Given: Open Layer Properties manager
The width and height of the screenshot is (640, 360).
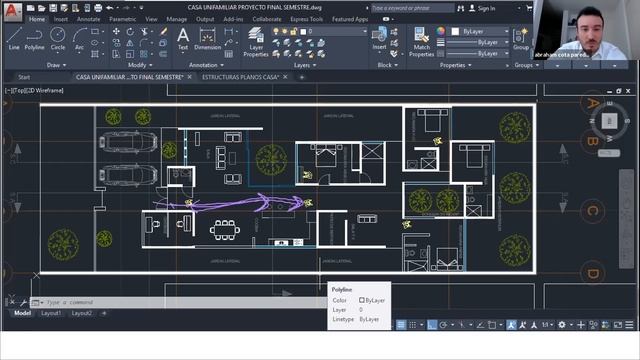Looking at the screenshot, I should click(x=256, y=42).
